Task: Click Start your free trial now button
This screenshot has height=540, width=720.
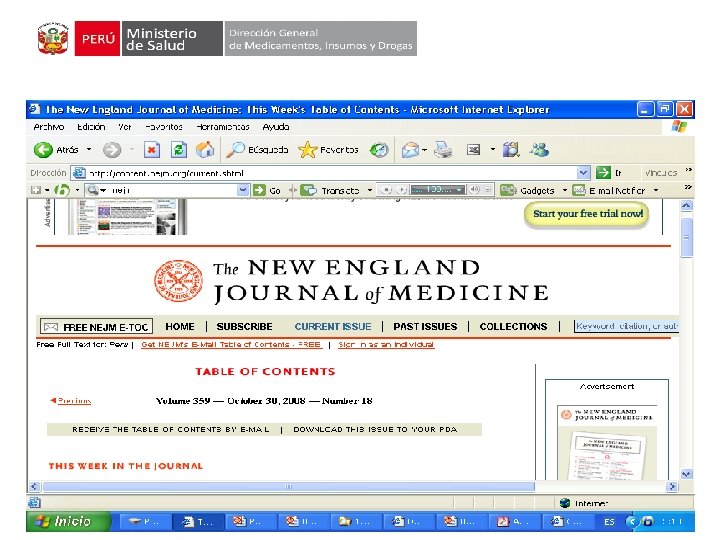Action: (x=587, y=214)
